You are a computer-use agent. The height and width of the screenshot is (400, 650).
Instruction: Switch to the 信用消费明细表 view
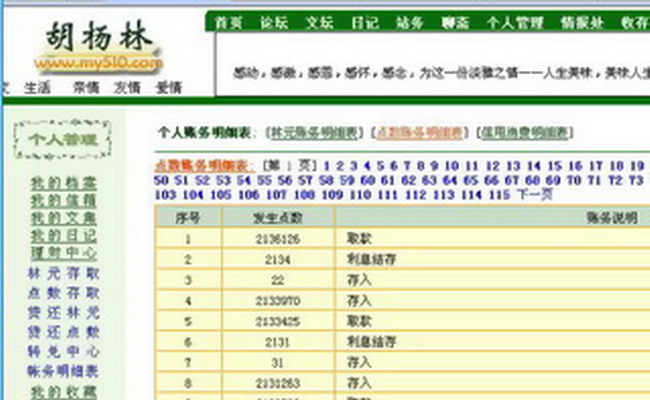525,132
